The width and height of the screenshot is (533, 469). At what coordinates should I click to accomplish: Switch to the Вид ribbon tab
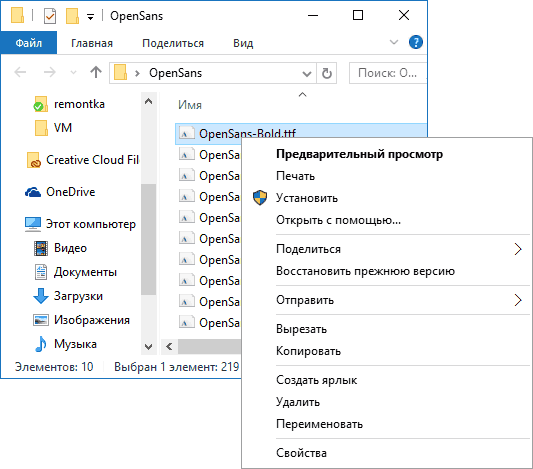pyautogui.click(x=243, y=43)
